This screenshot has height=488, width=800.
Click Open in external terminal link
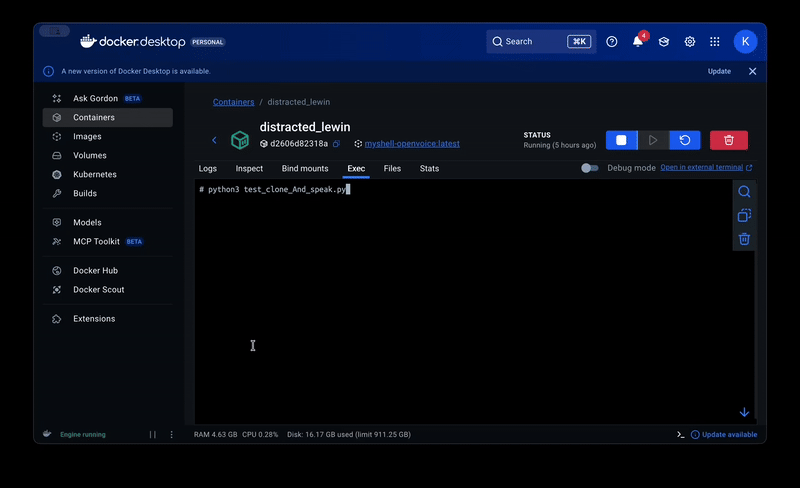pos(706,167)
